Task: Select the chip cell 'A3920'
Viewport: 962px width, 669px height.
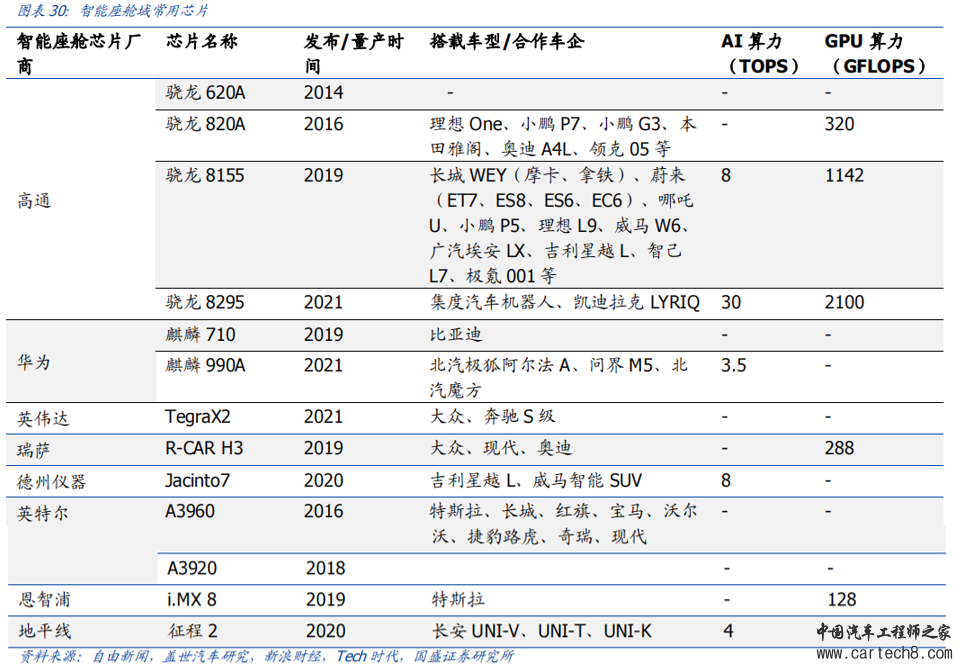Action: (192, 568)
